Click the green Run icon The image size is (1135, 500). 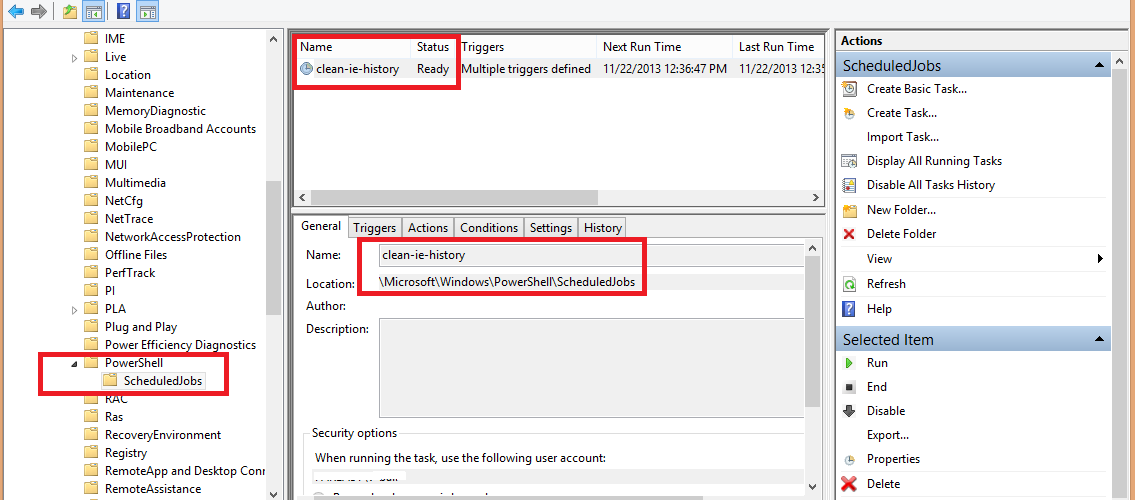[849, 363]
